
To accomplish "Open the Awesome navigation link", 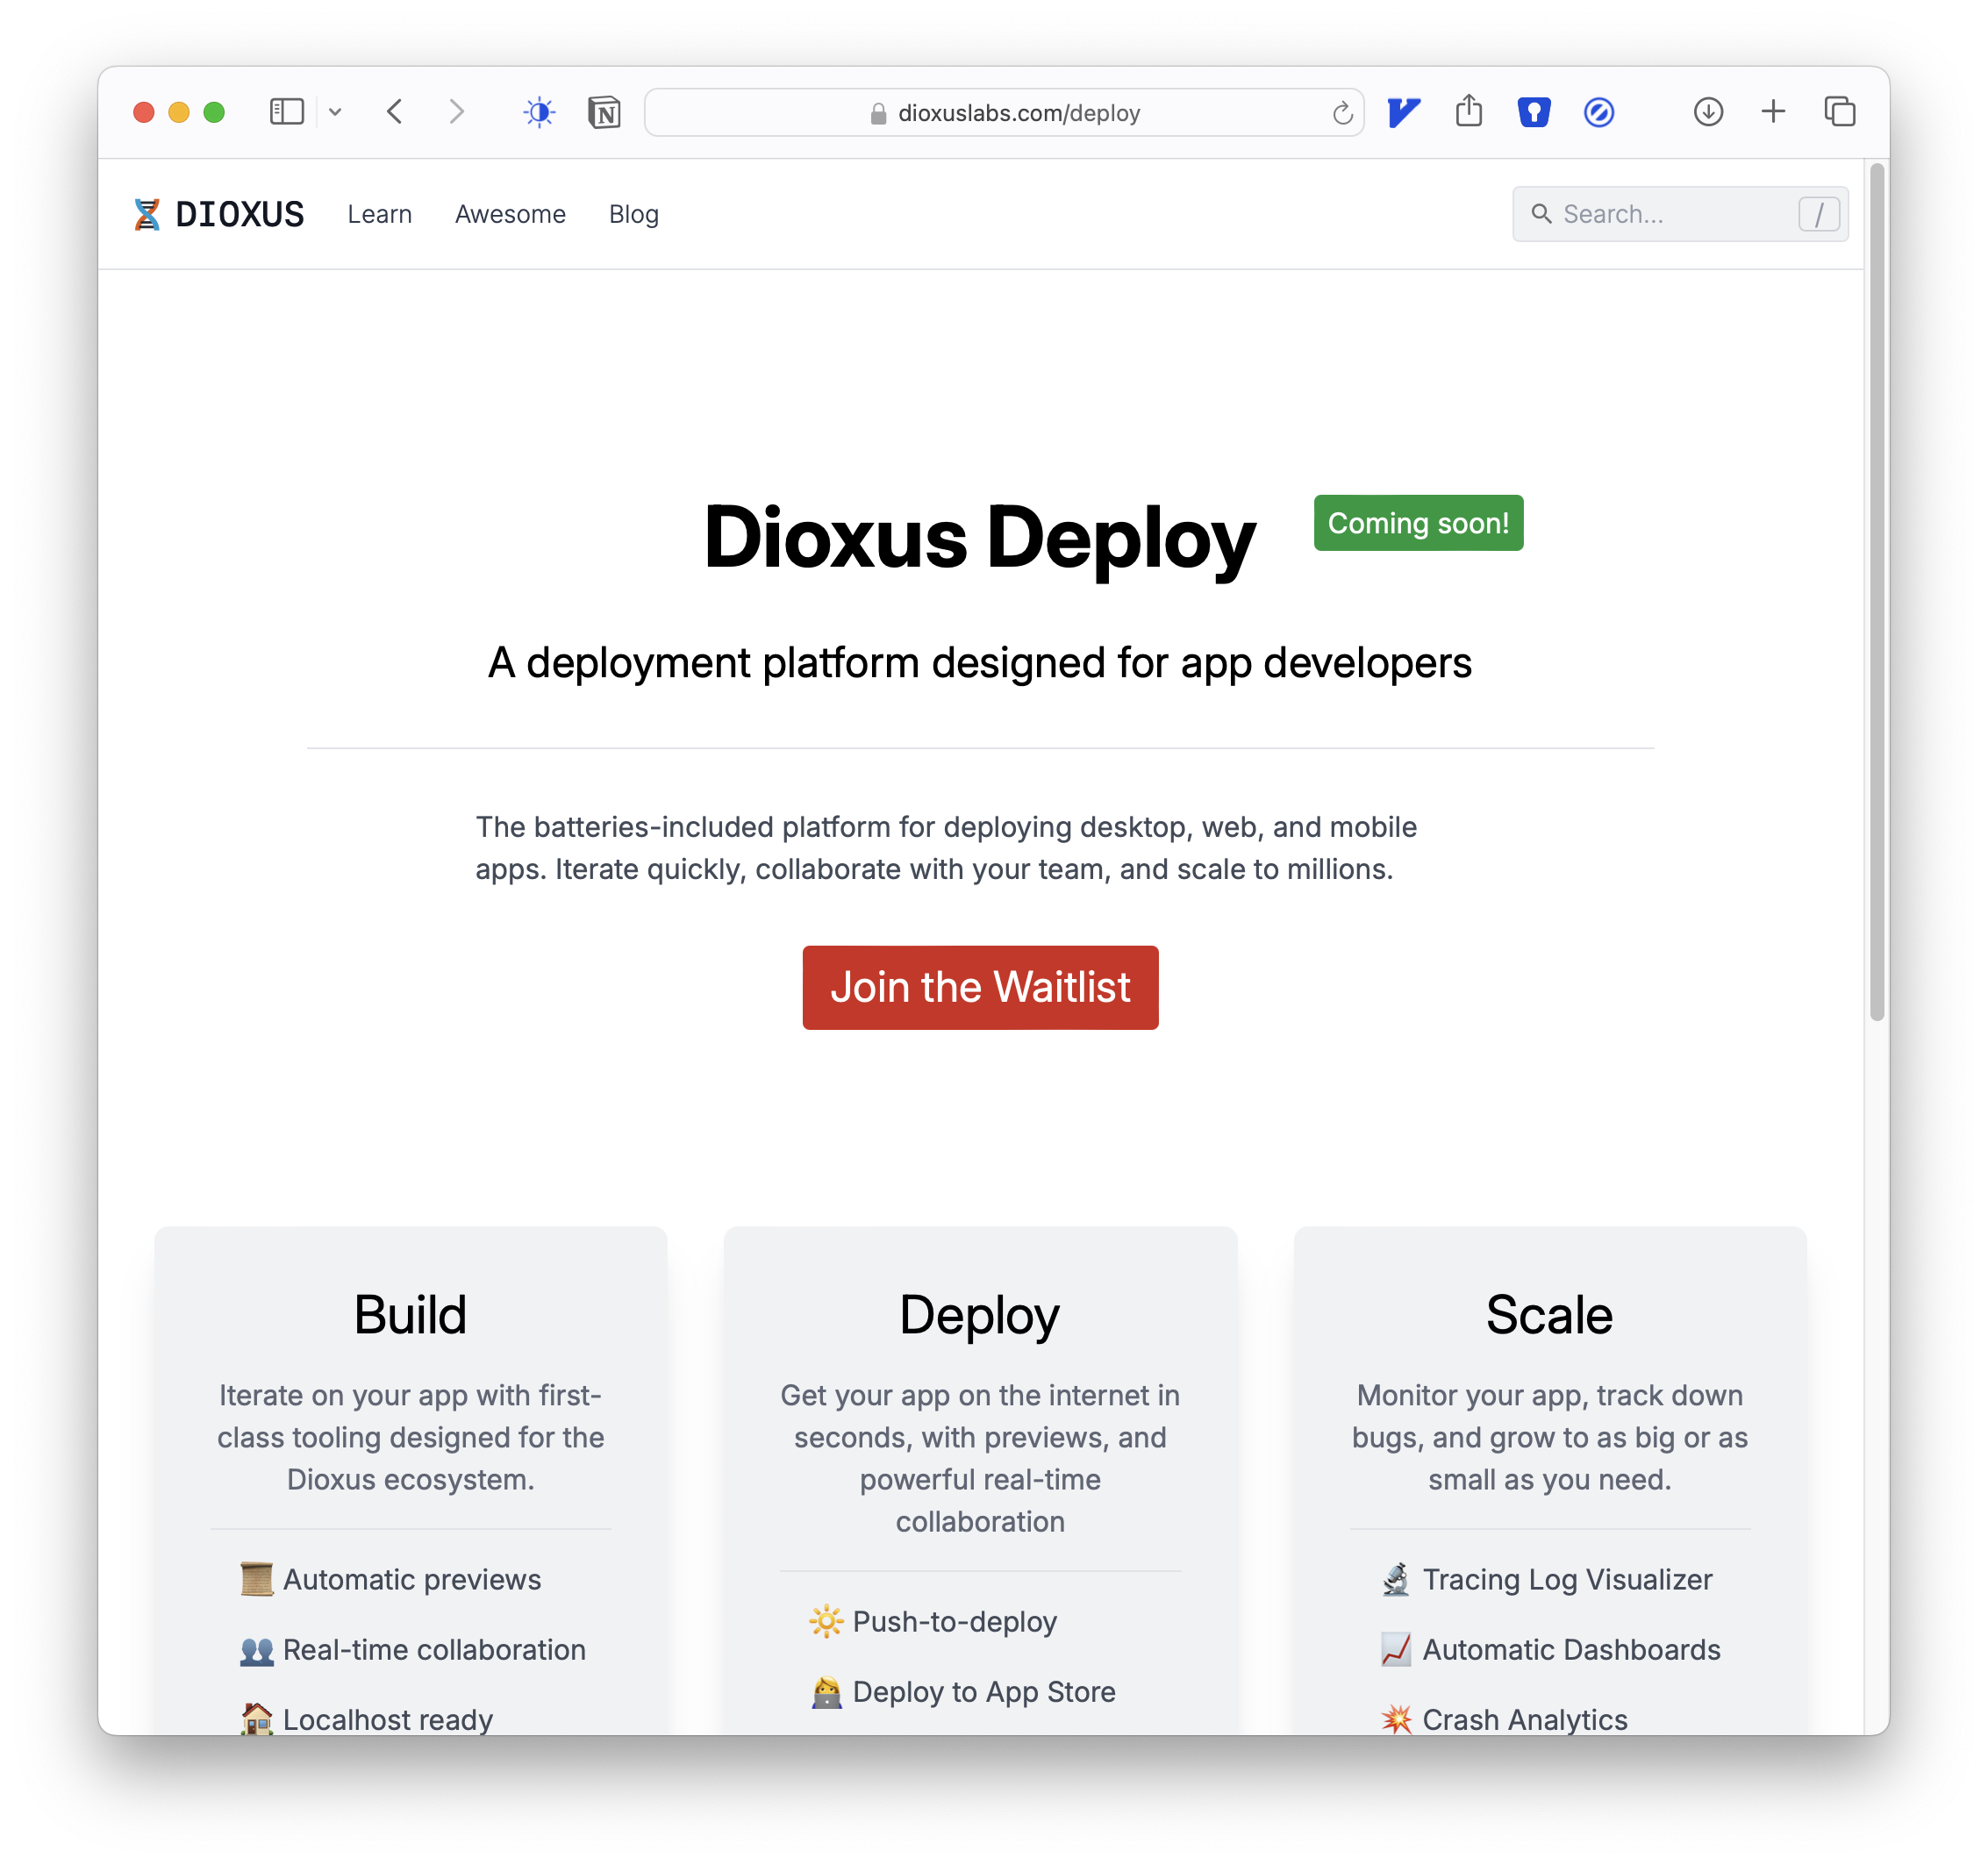I will pyautogui.click(x=510, y=214).
